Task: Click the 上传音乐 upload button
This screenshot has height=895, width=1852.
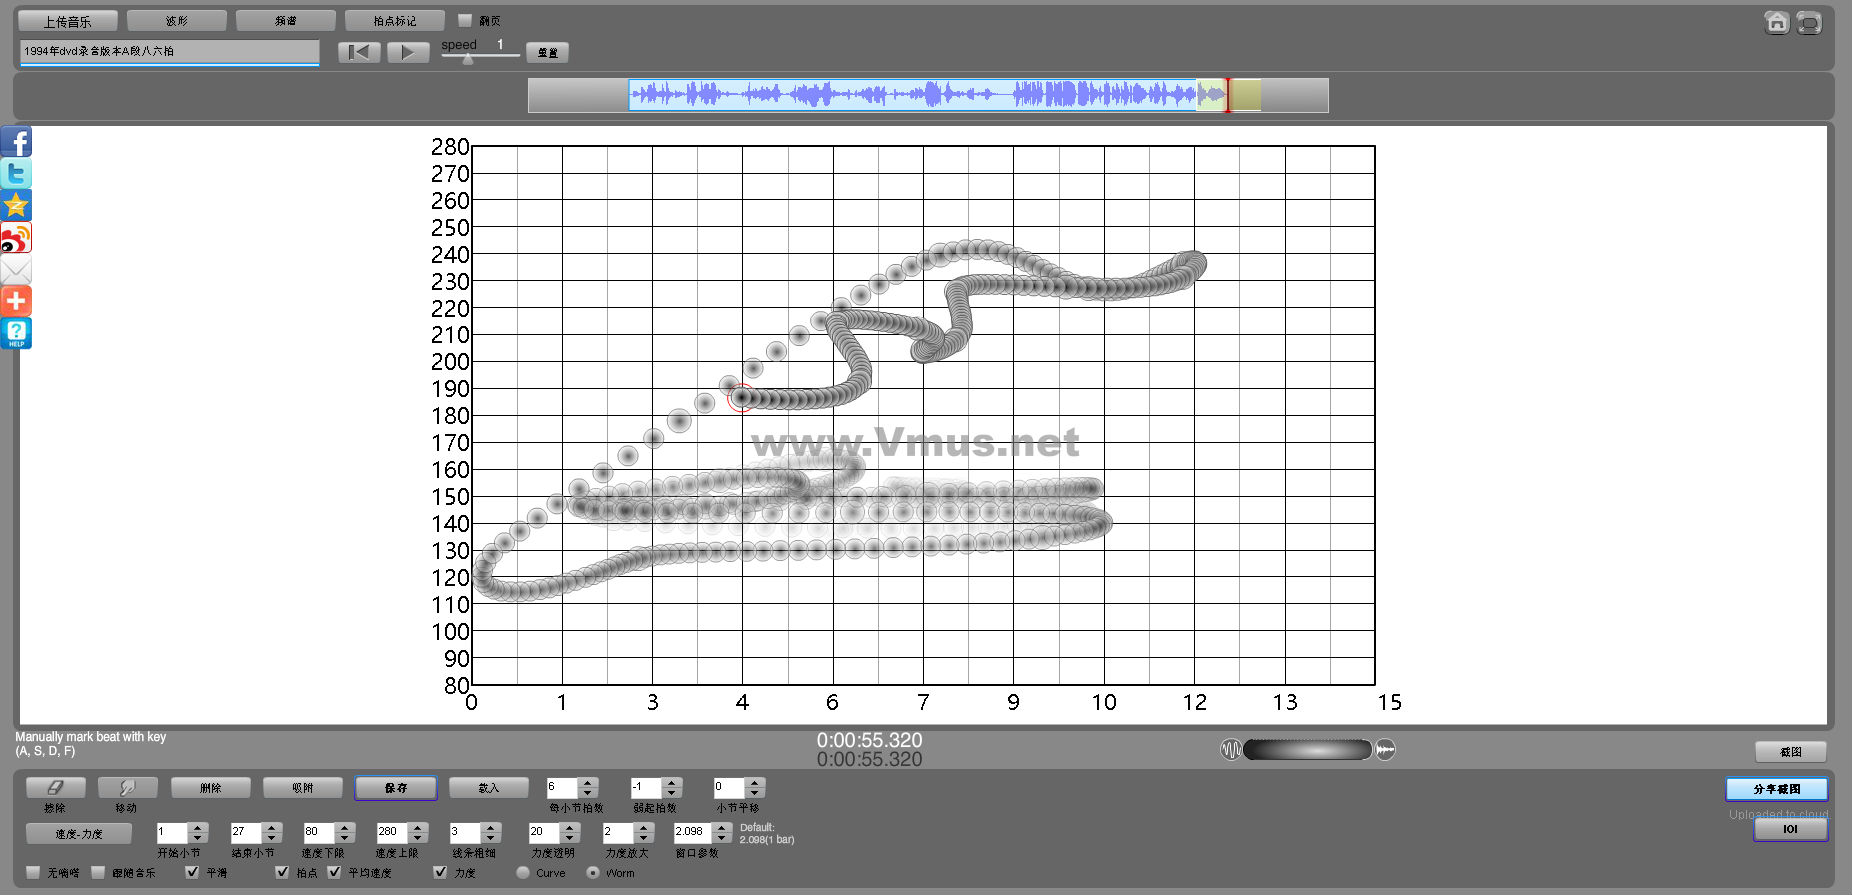Action: click(x=67, y=21)
